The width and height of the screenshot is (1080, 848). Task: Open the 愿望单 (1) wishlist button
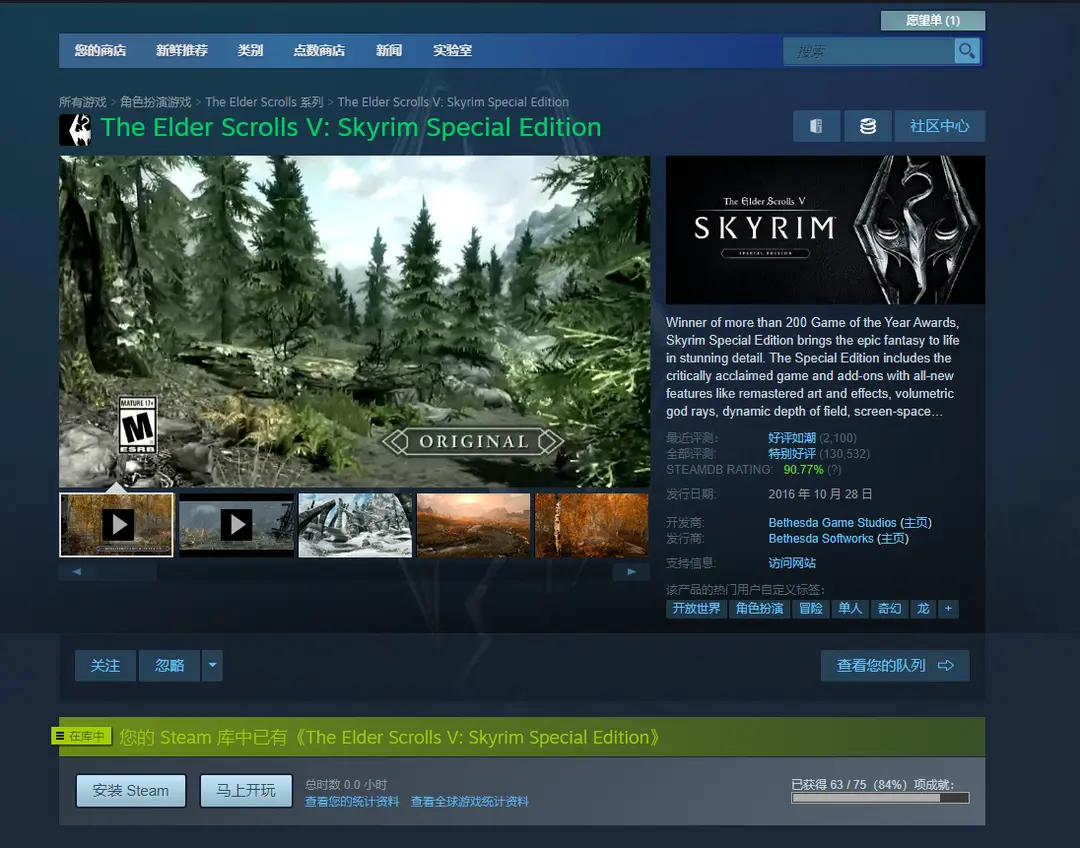tap(933, 21)
